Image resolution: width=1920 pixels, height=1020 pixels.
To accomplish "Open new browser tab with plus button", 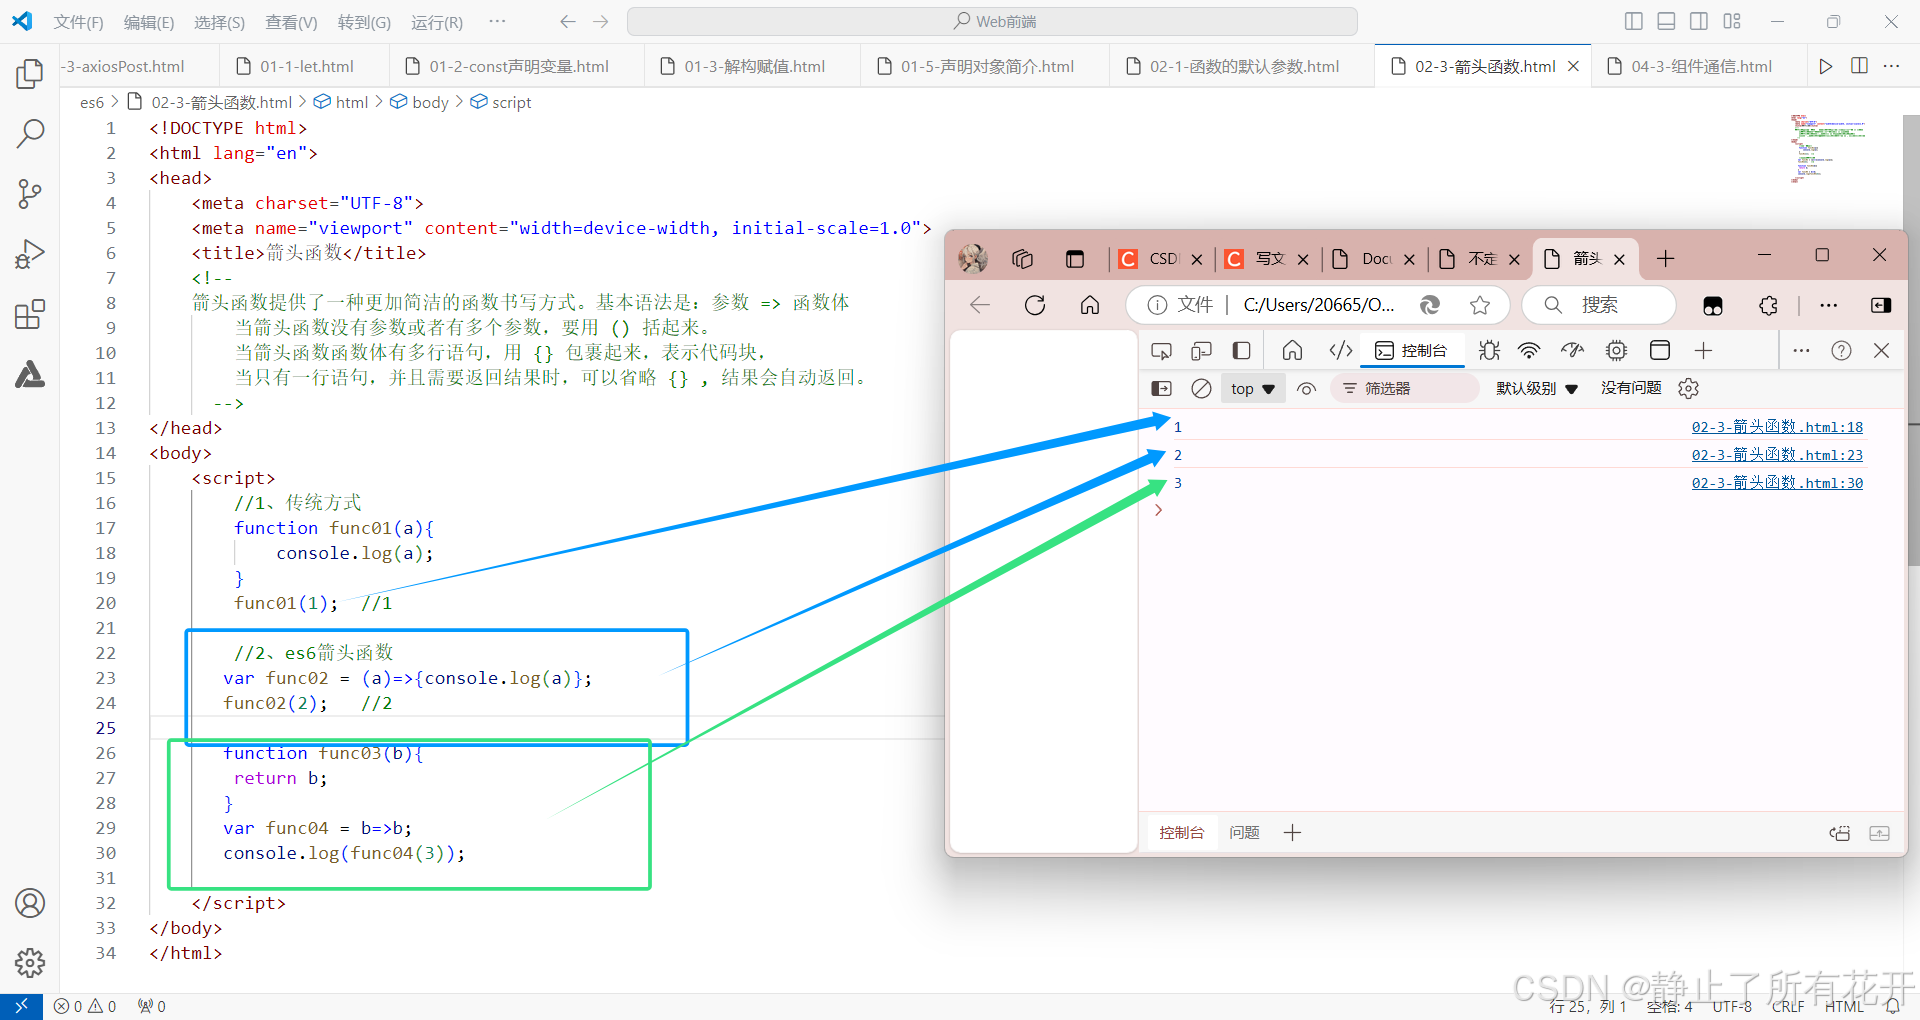I will point(1665,259).
